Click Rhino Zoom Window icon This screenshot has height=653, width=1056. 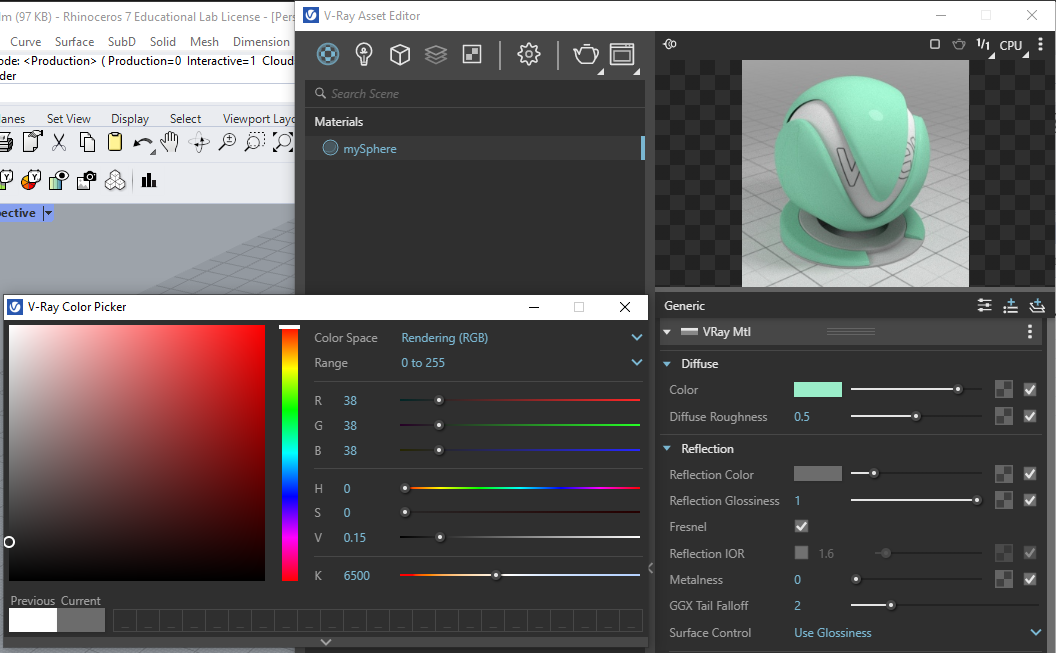tap(255, 142)
